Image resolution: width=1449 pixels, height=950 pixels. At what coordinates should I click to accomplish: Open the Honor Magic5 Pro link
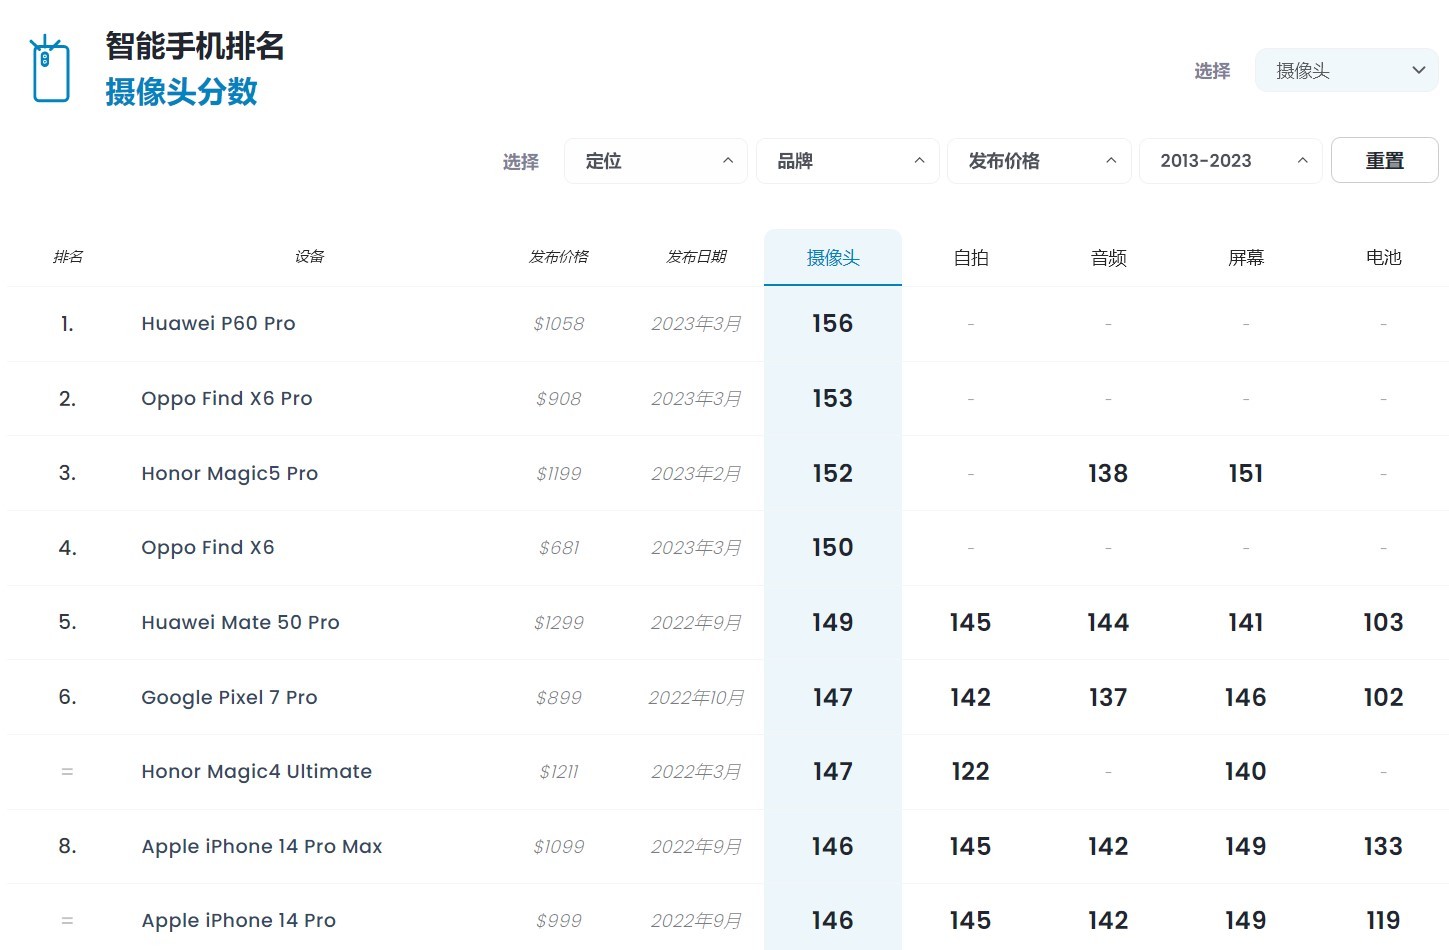pos(230,473)
